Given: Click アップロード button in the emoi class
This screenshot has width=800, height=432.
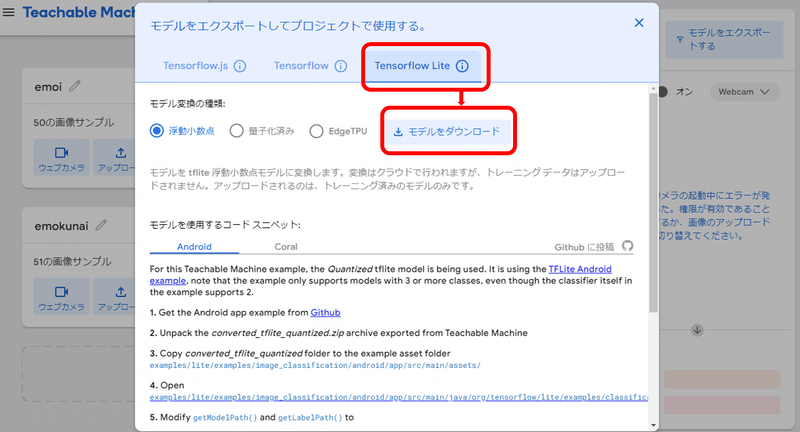Looking at the screenshot, I should click(x=114, y=158).
